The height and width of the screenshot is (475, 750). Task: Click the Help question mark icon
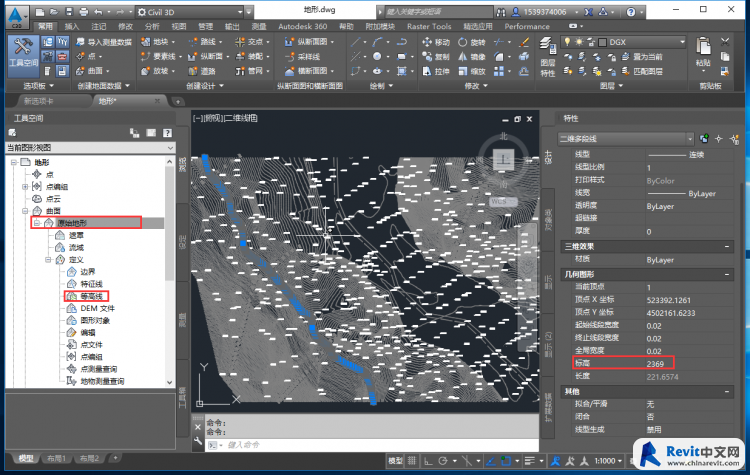pyautogui.click(x=631, y=12)
